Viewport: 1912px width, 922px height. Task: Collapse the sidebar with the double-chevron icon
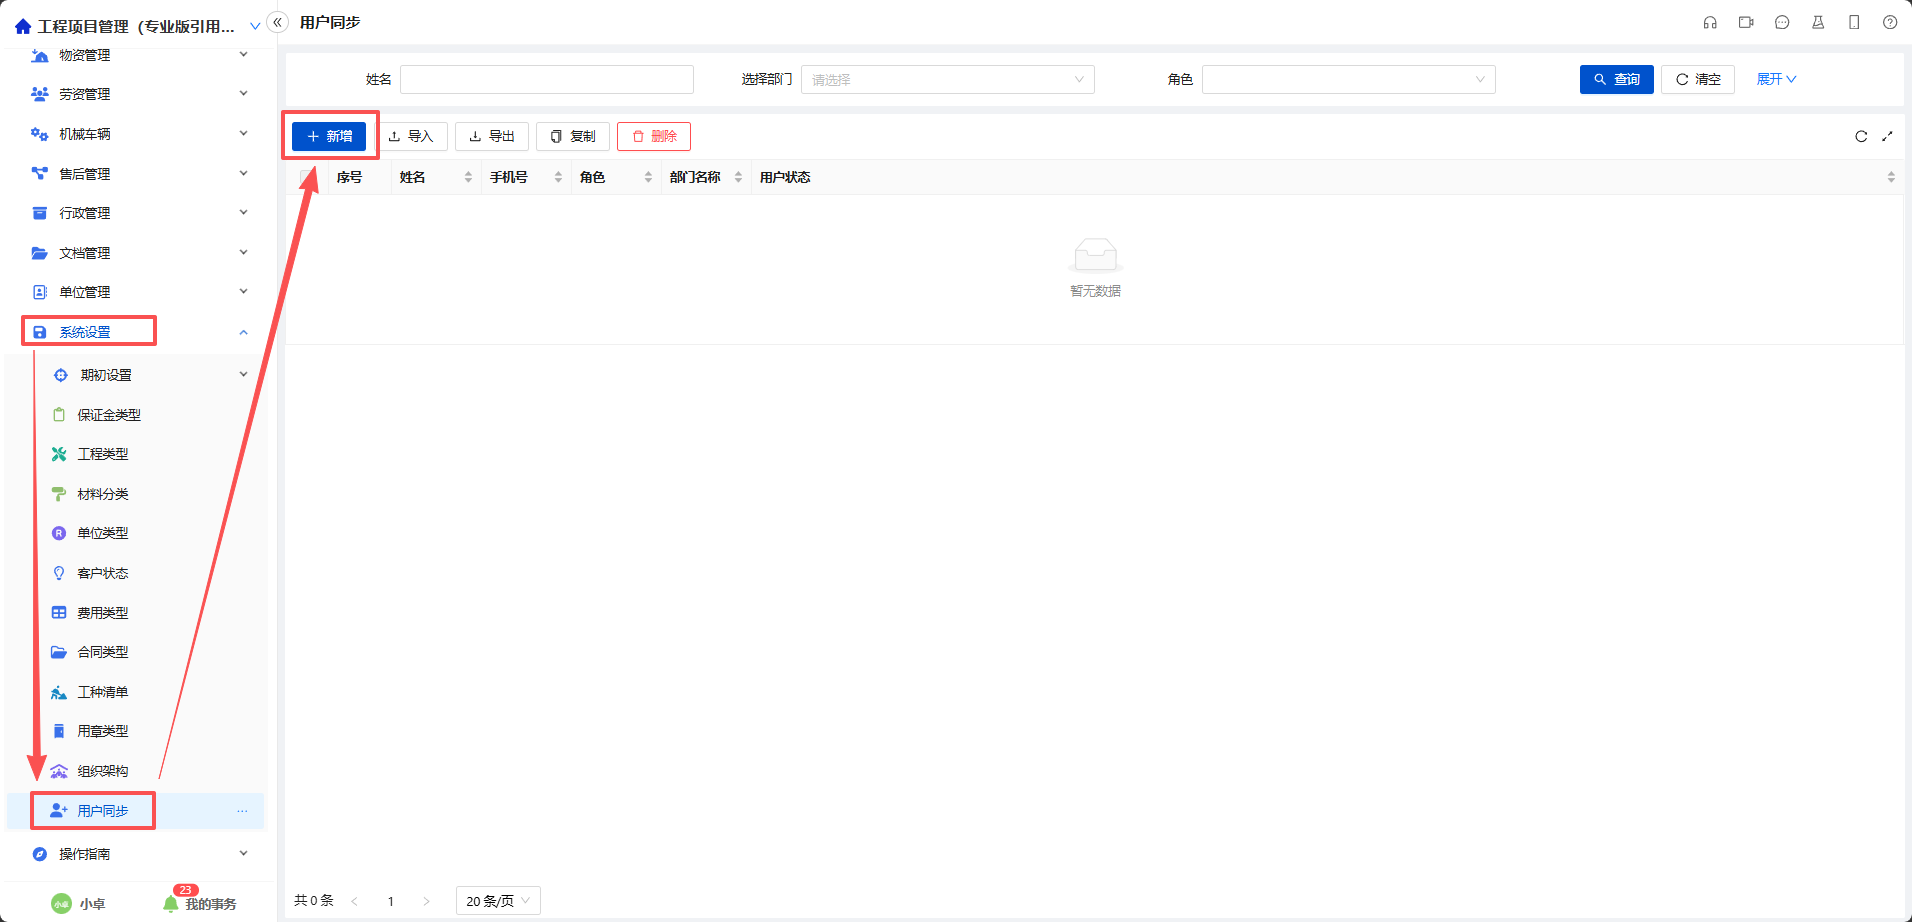tap(278, 22)
